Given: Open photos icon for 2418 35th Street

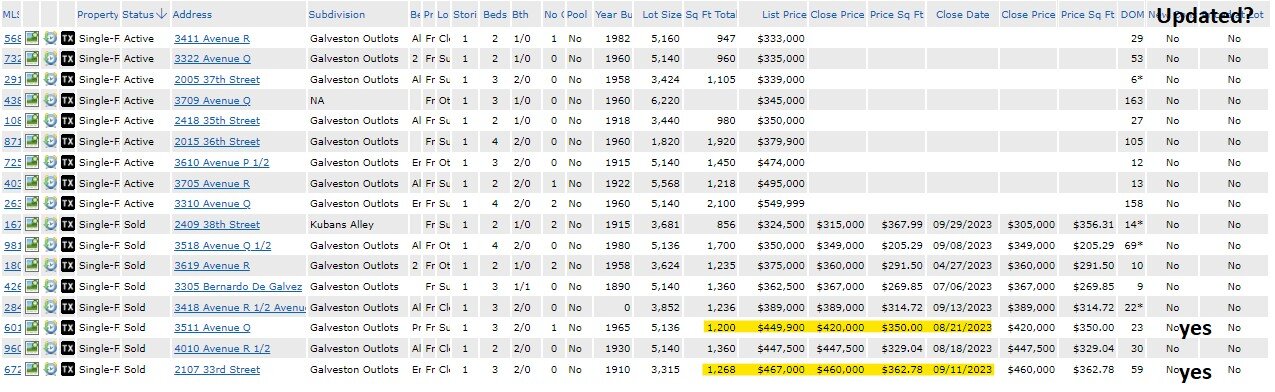Looking at the screenshot, I should coord(32,121).
